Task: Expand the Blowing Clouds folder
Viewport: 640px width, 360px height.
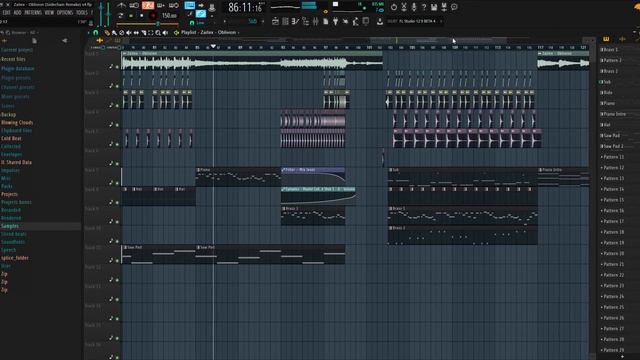Action: coord(17,122)
